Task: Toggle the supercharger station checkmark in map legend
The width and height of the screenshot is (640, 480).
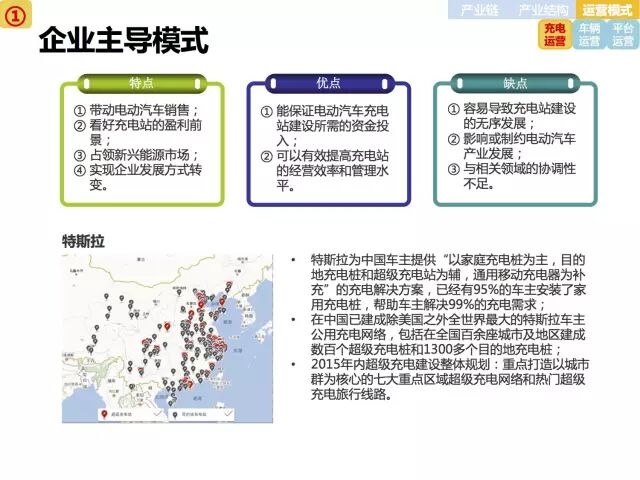Action: tap(157, 414)
